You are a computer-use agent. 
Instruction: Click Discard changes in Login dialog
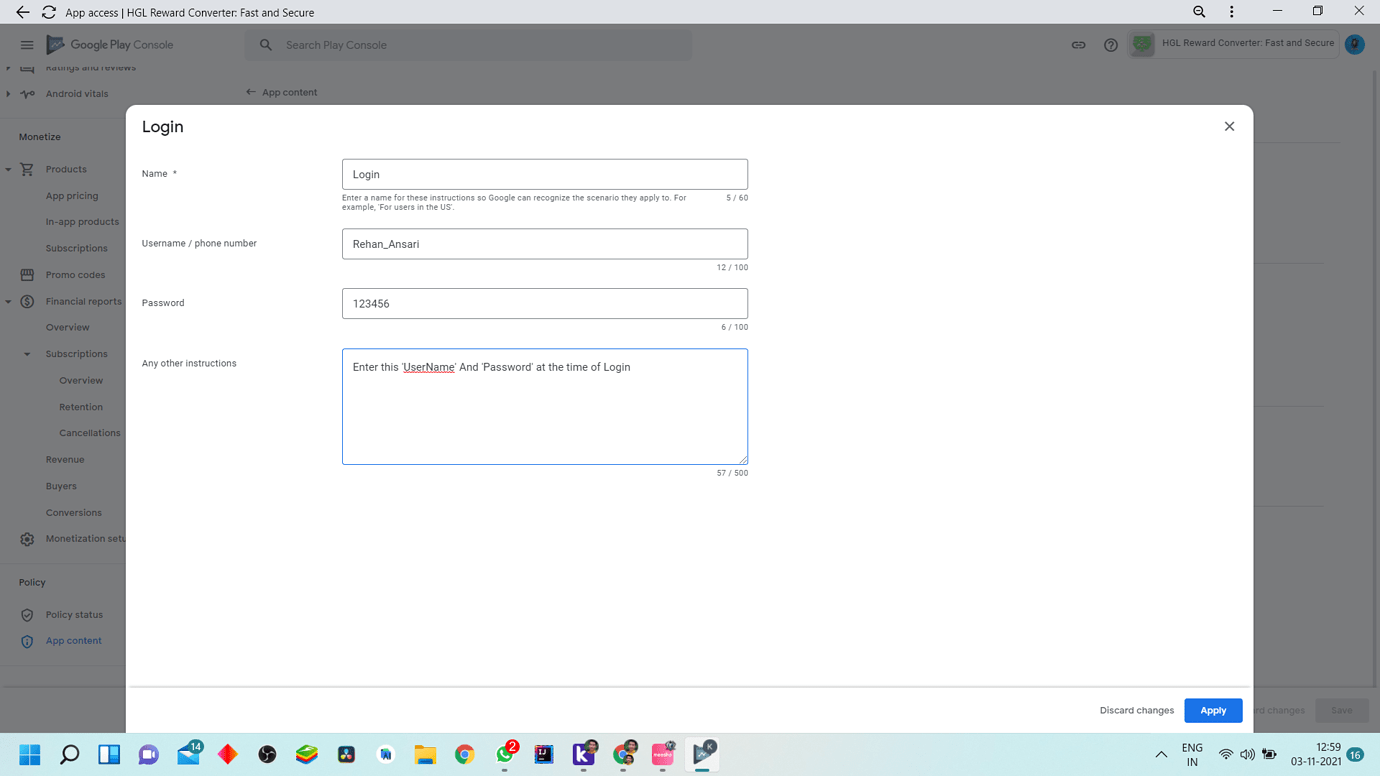pos(1137,710)
